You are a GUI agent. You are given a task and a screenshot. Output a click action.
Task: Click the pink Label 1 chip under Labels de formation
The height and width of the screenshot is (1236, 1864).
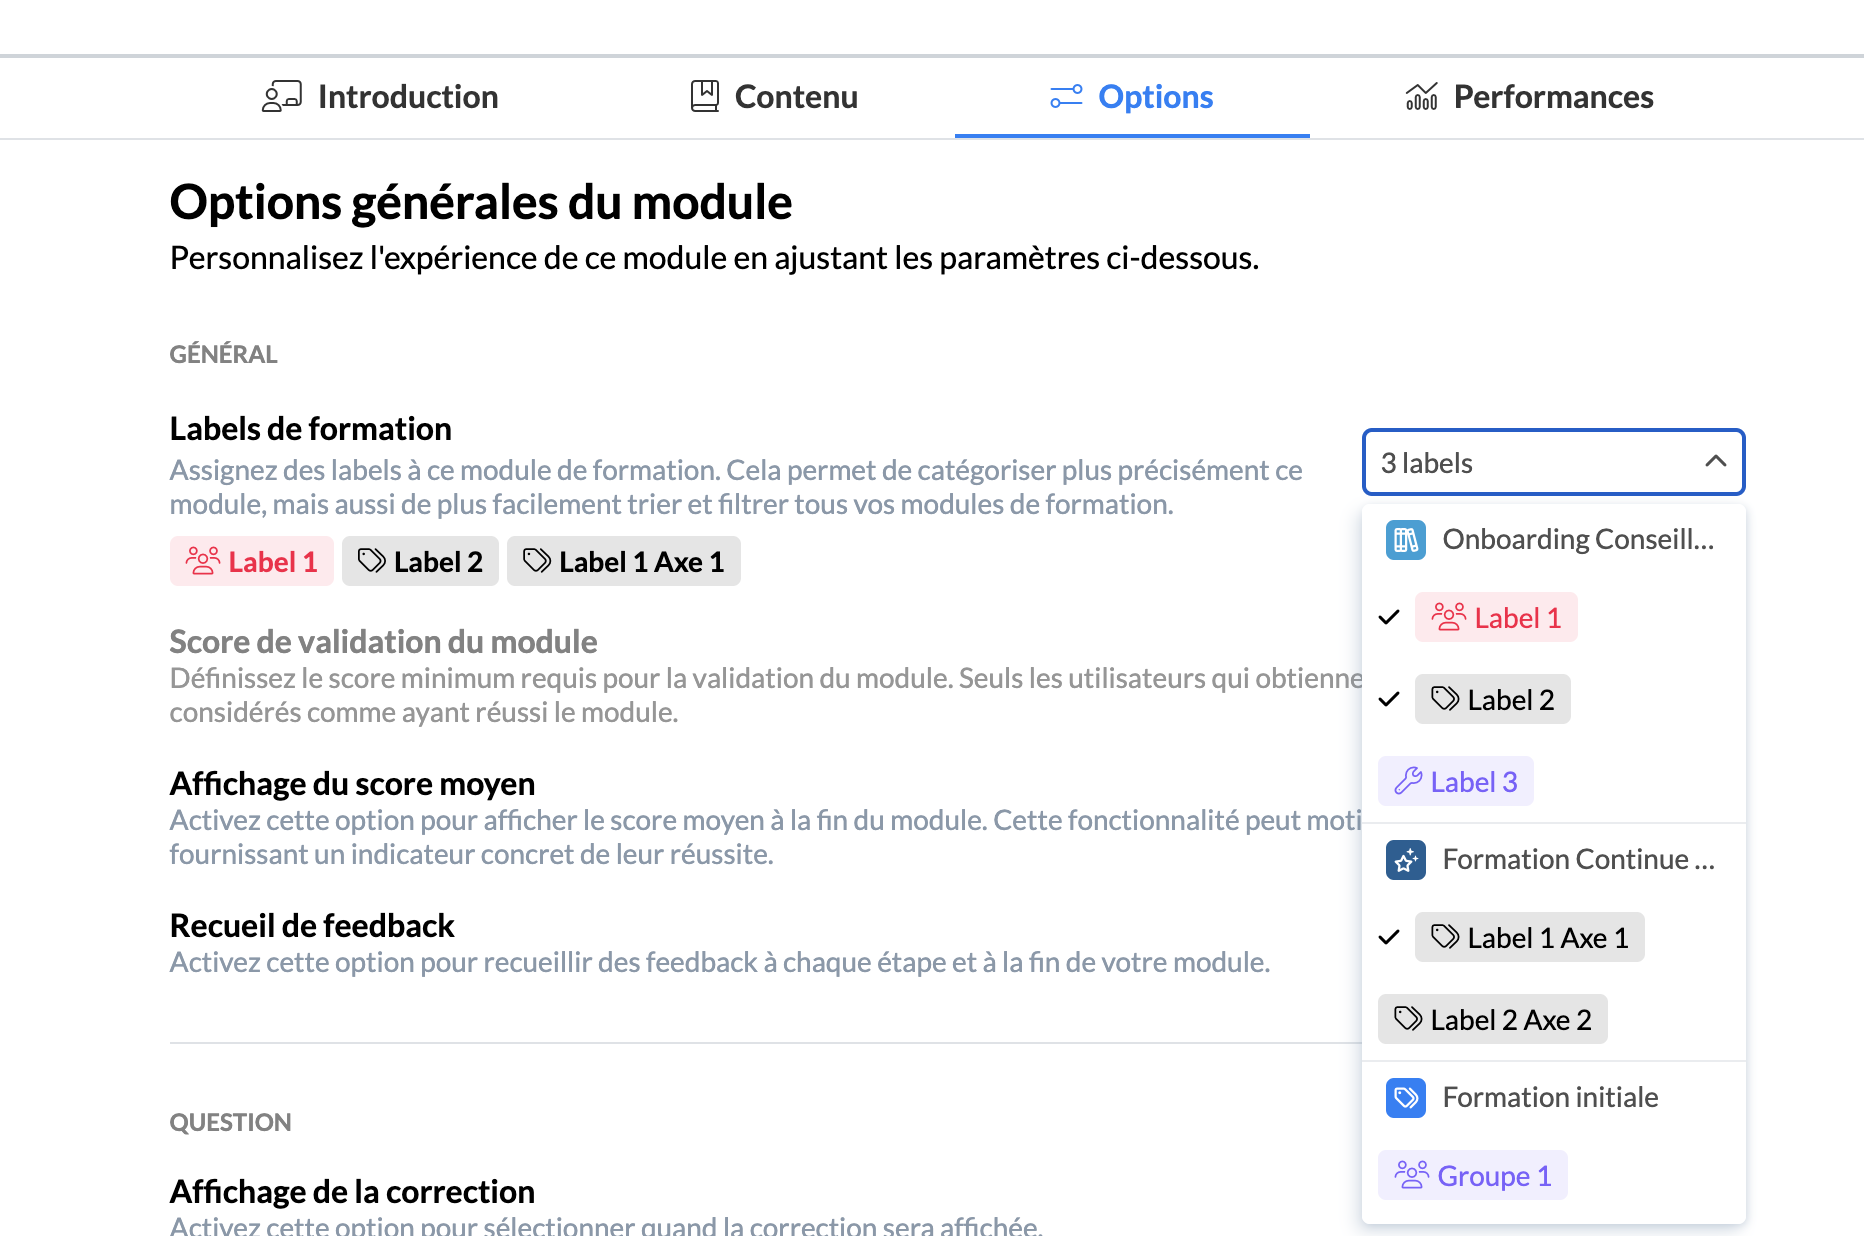(x=251, y=562)
